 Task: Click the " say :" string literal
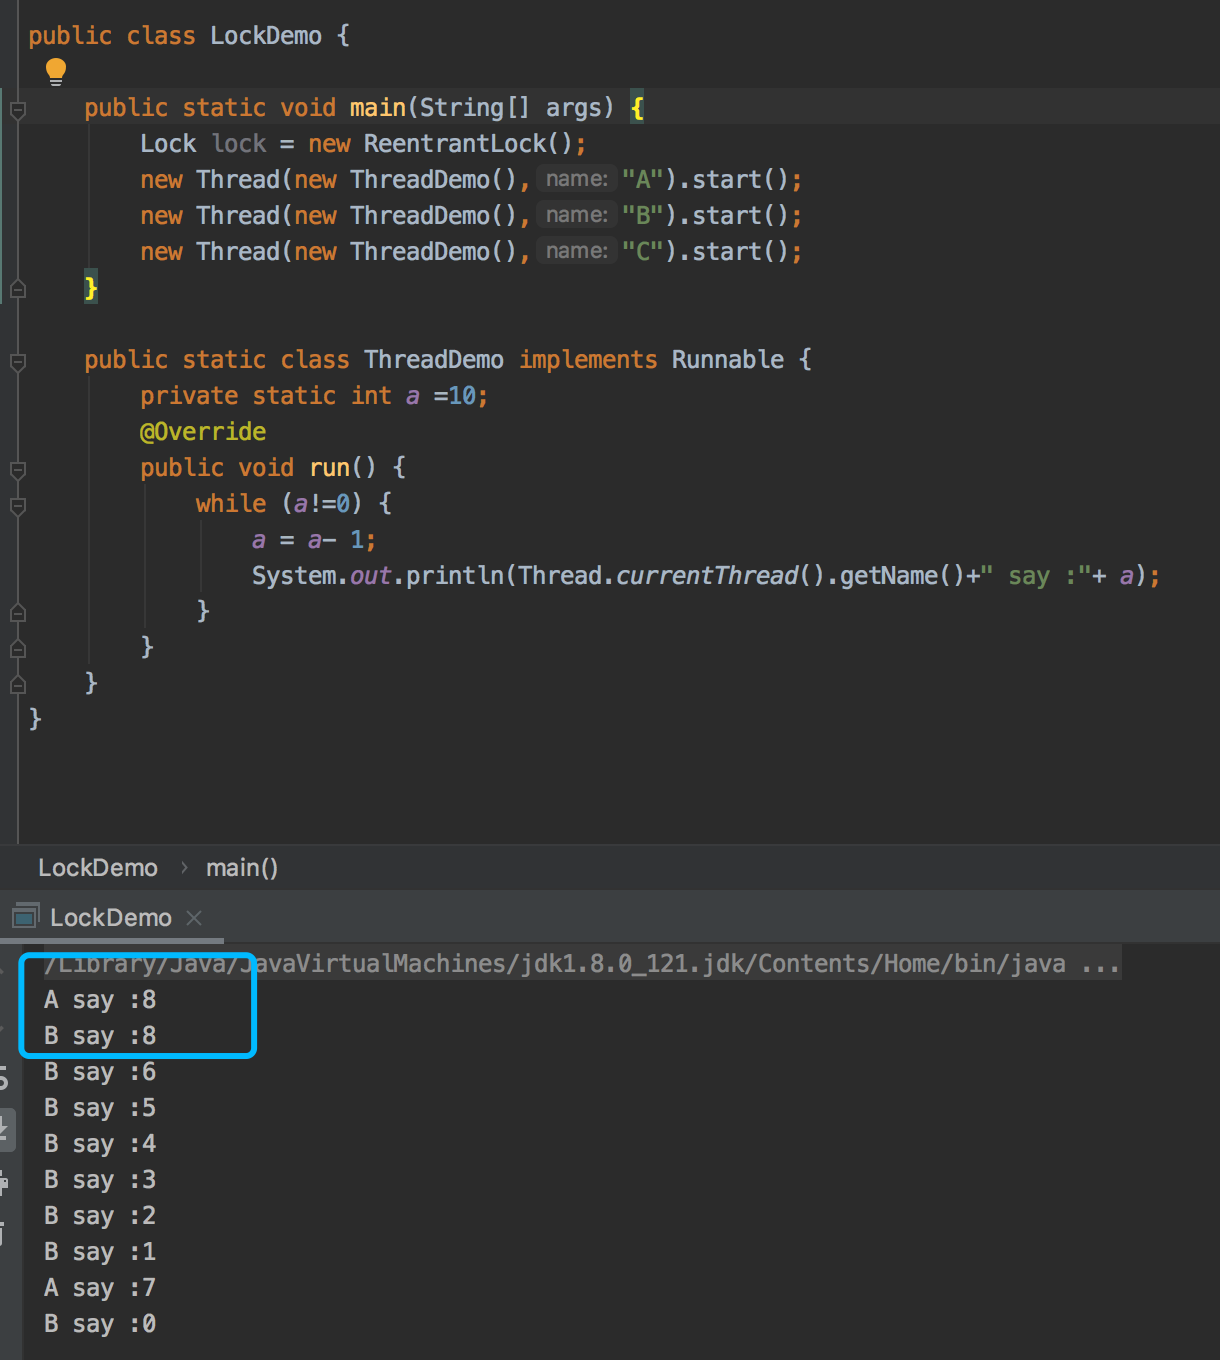click(x=1035, y=576)
